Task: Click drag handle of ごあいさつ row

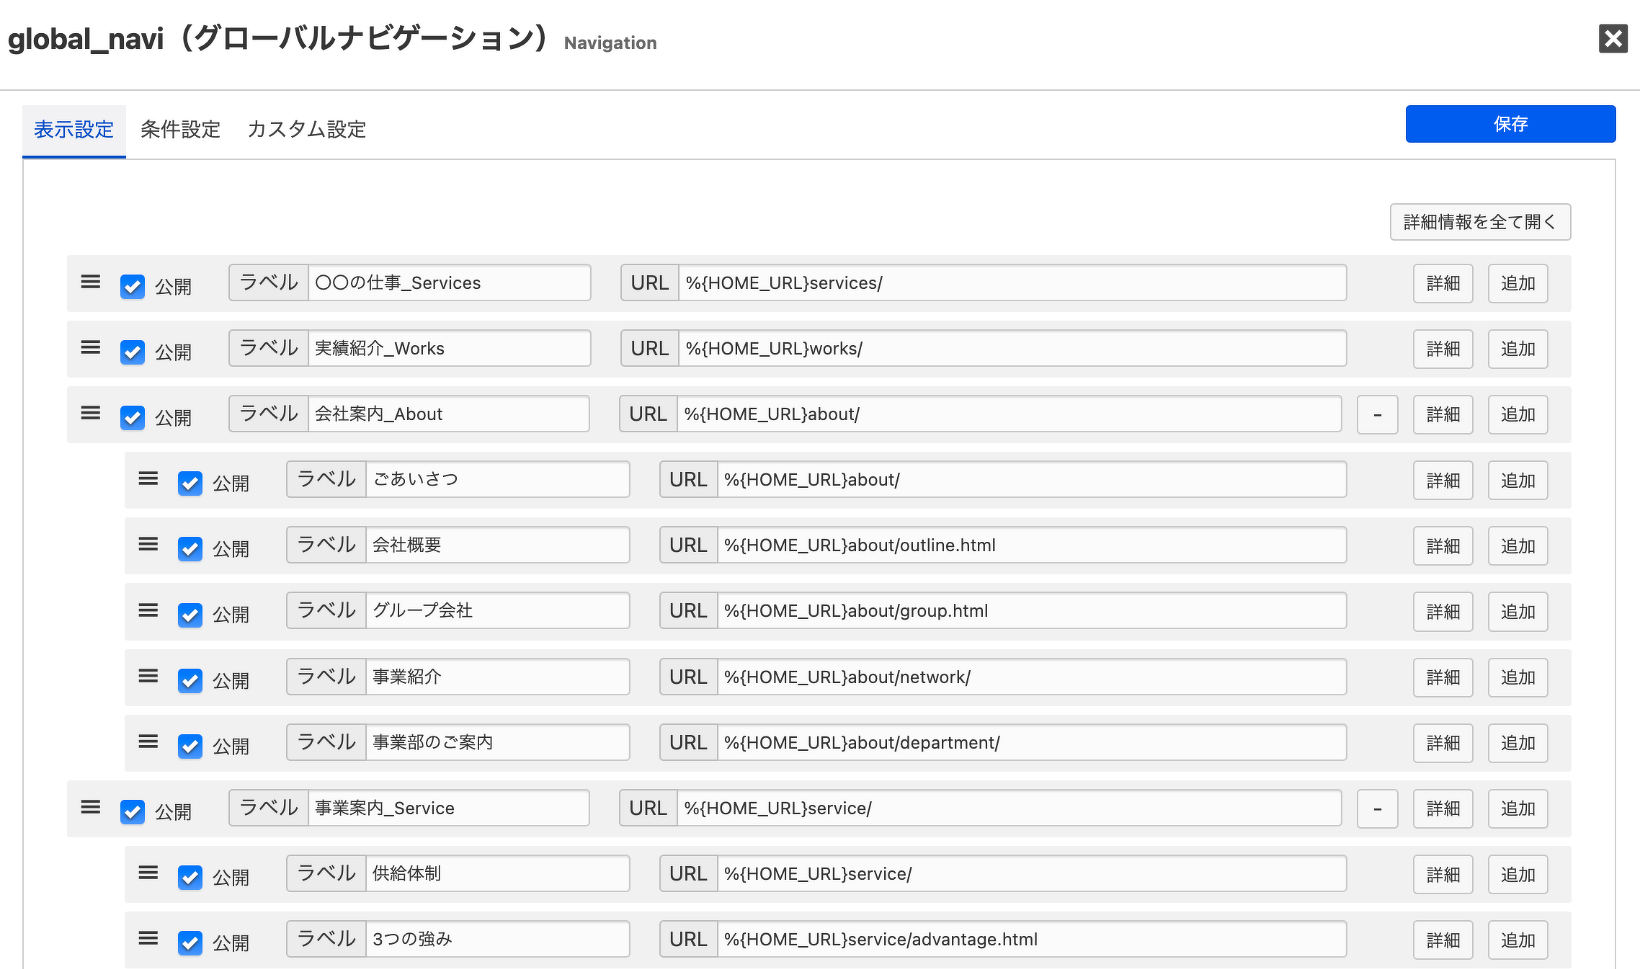Action: (x=149, y=479)
